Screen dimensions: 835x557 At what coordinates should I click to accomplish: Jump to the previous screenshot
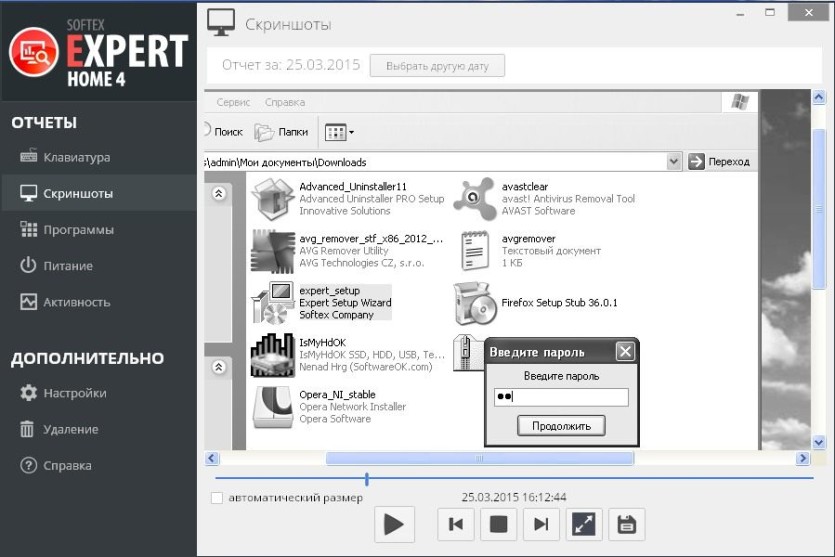pos(456,525)
